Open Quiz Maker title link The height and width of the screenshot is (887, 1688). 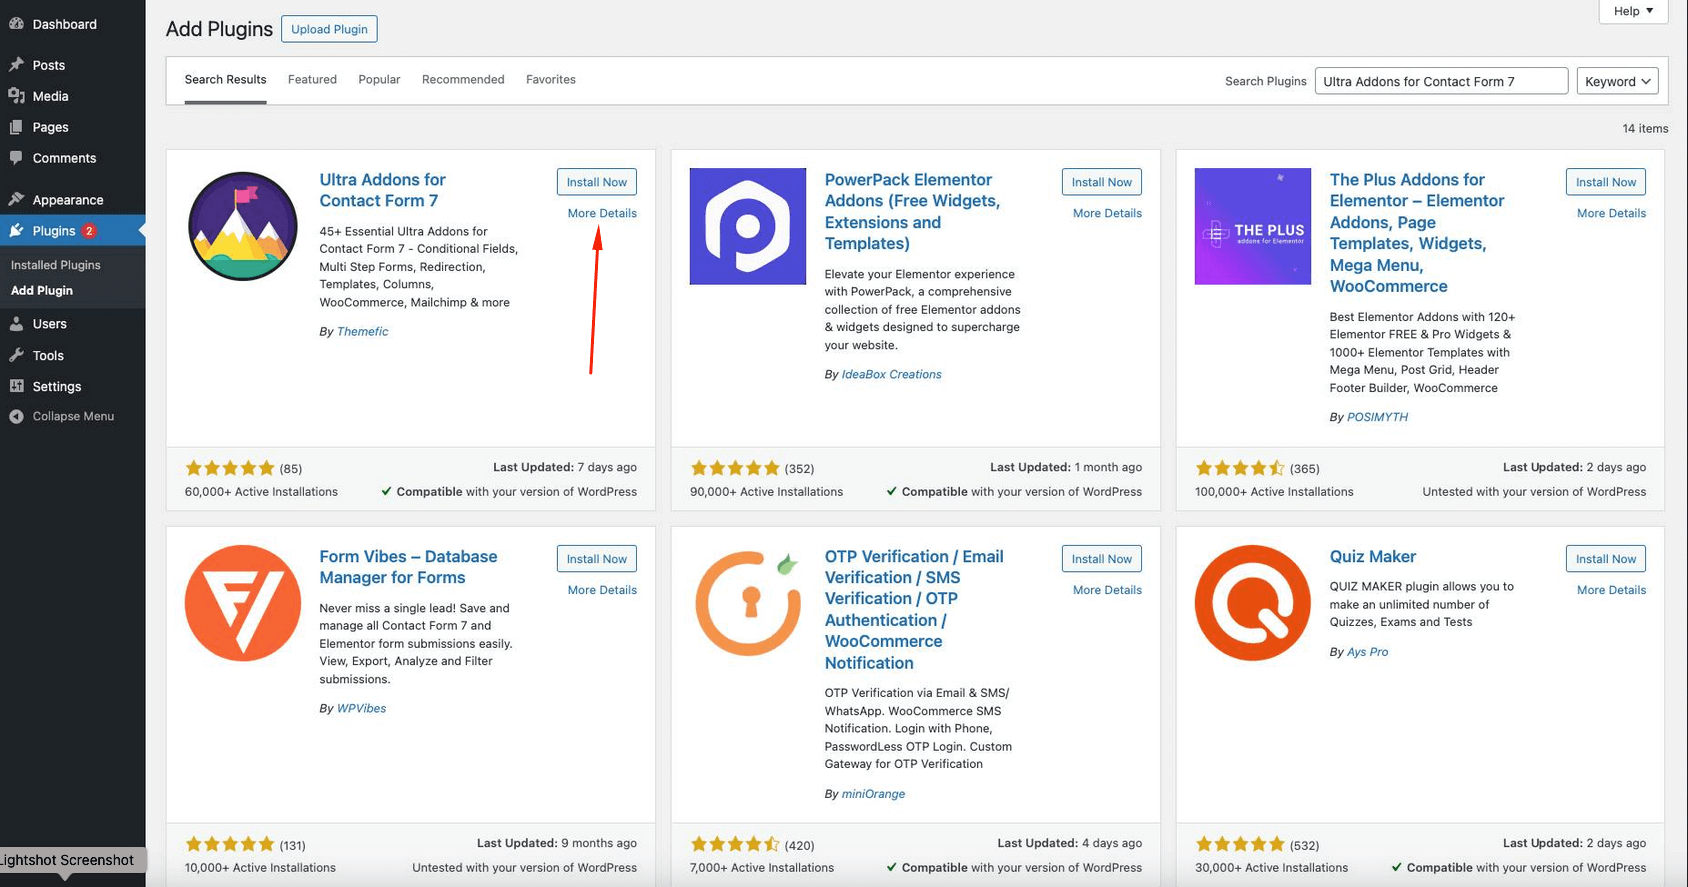(x=1372, y=557)
